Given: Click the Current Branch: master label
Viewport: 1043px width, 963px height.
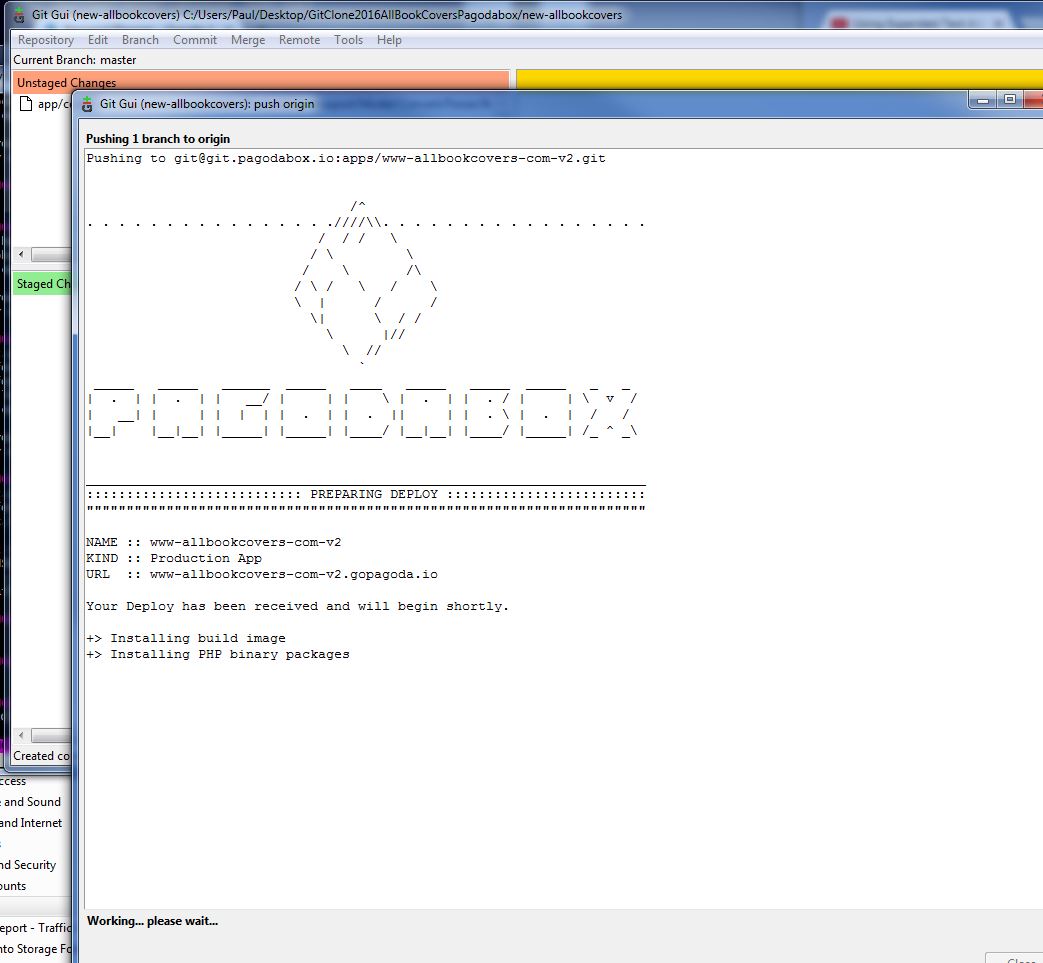Looking at the screenshot, I should (x=74, y=60).
